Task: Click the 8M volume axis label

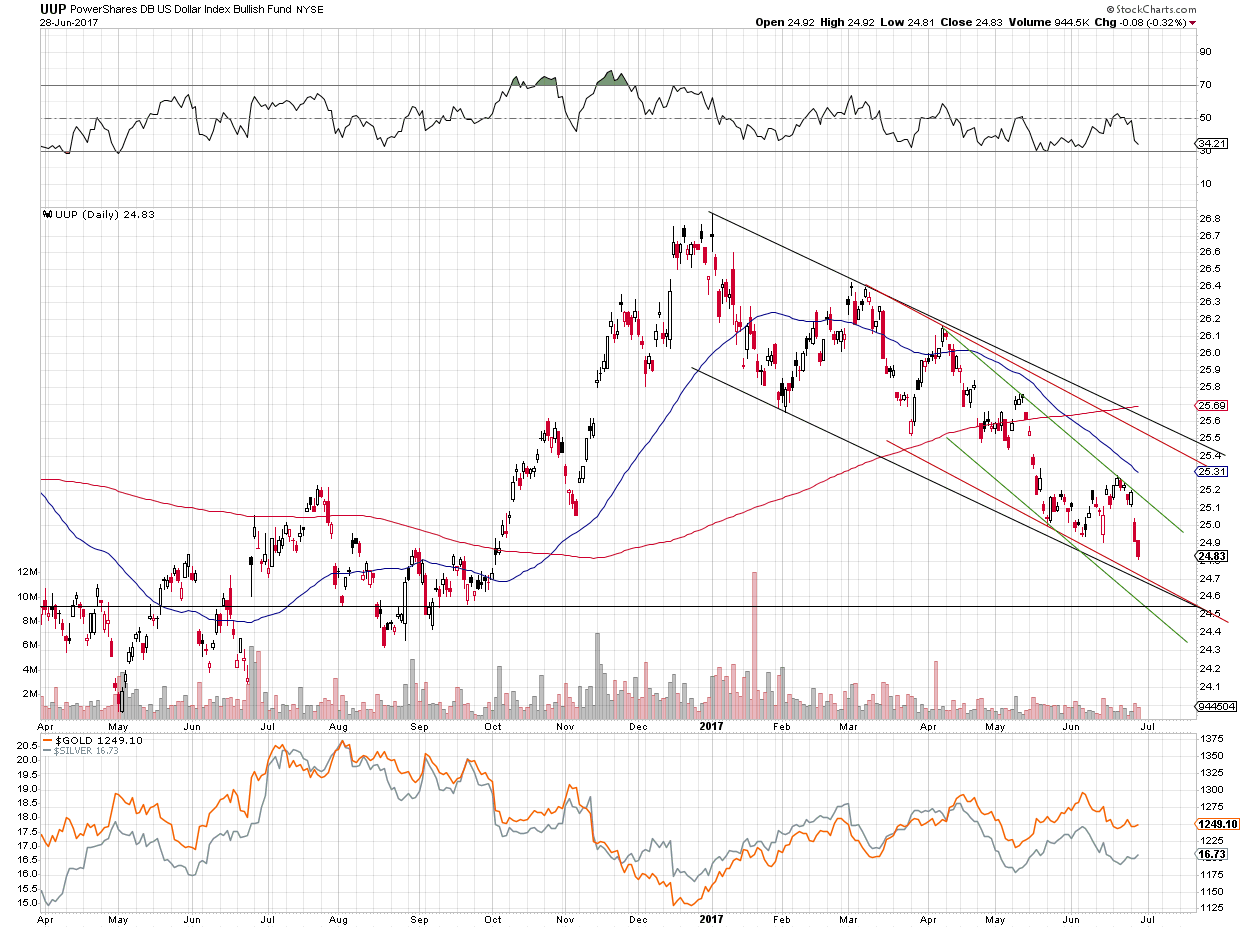Action: pyautogui.click(x=31, y=621)
